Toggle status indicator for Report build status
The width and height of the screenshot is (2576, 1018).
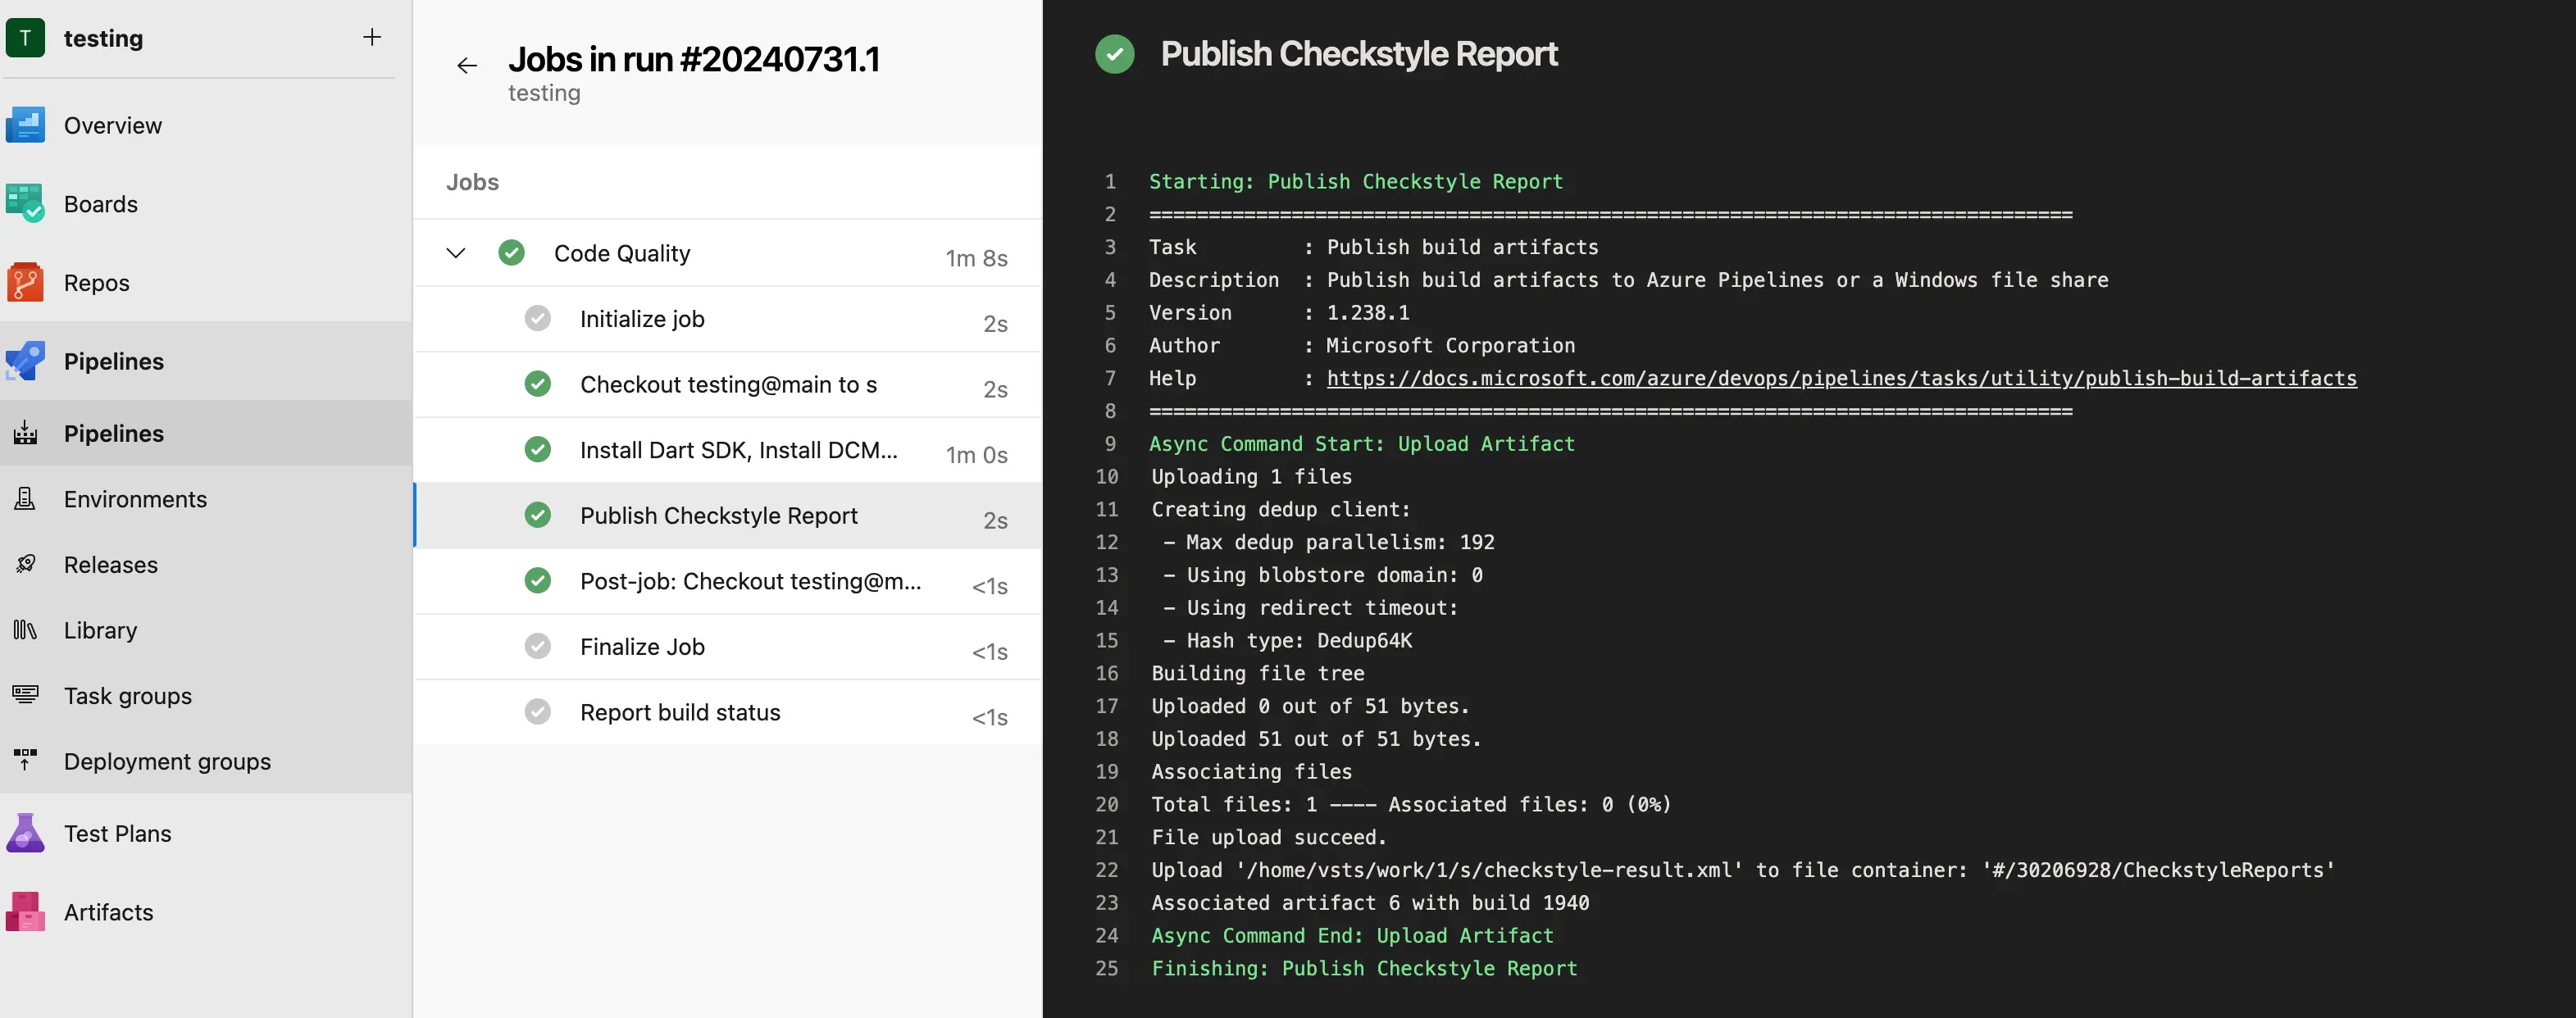pyautogui.click(x=540, y=712)
